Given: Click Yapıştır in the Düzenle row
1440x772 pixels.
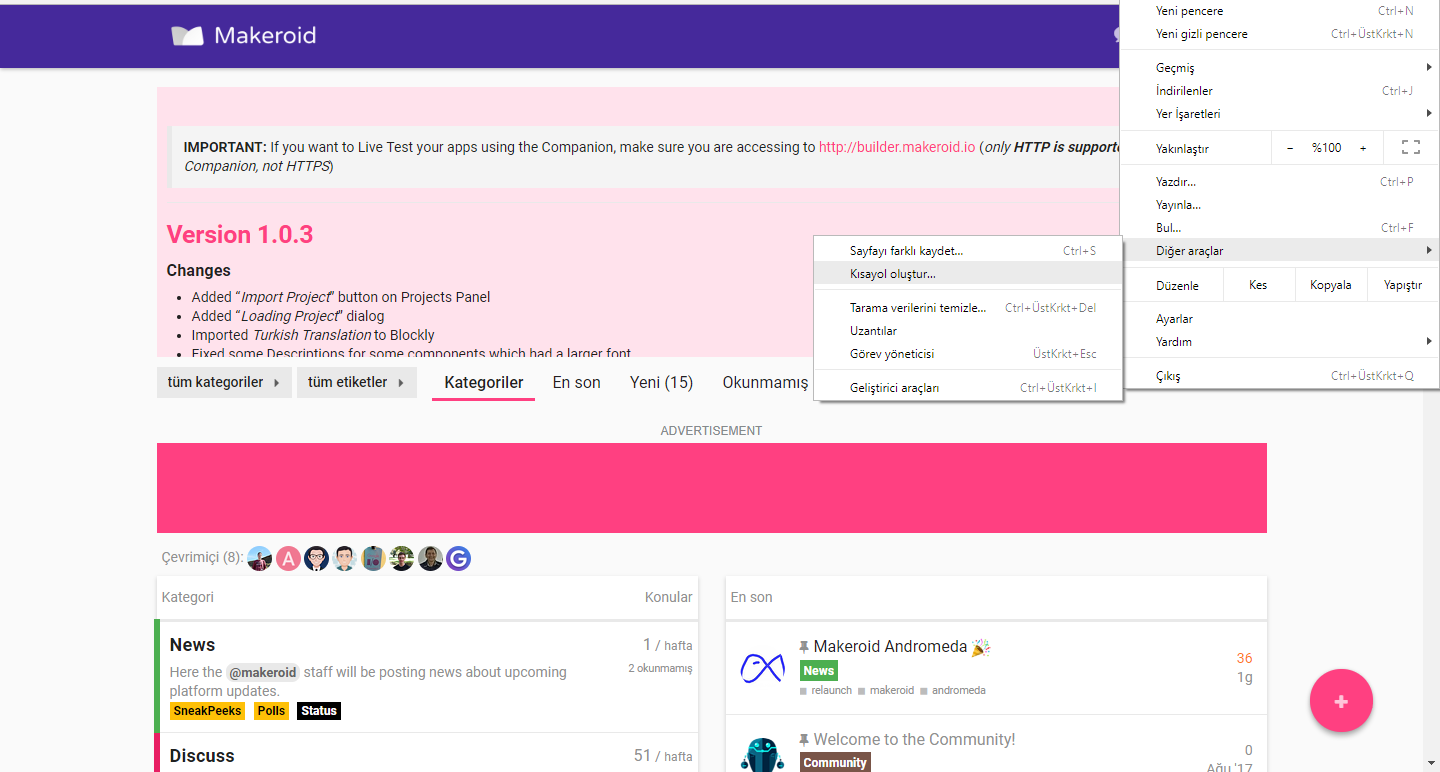Looking at the screenshot, I should [x=1402, y=285].
